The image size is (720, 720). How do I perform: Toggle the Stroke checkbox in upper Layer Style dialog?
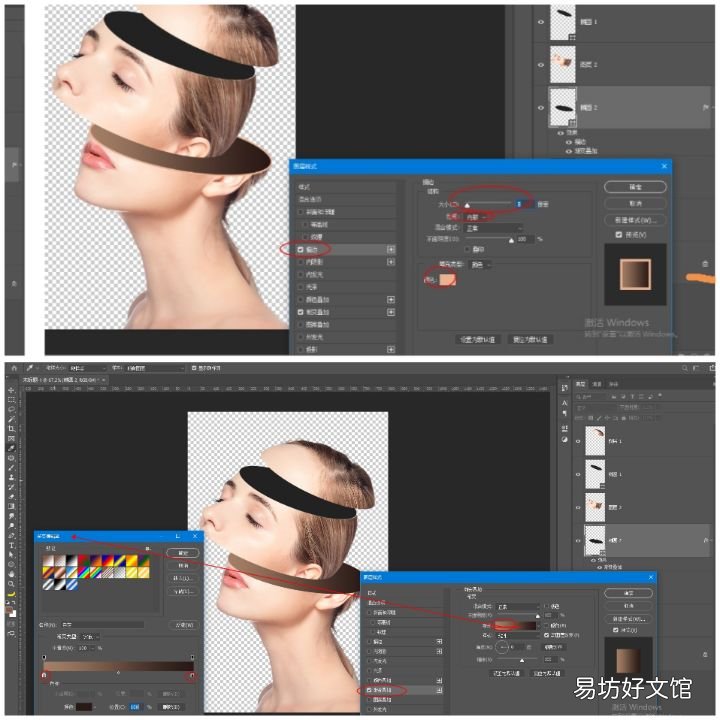[x=300, y=249]
